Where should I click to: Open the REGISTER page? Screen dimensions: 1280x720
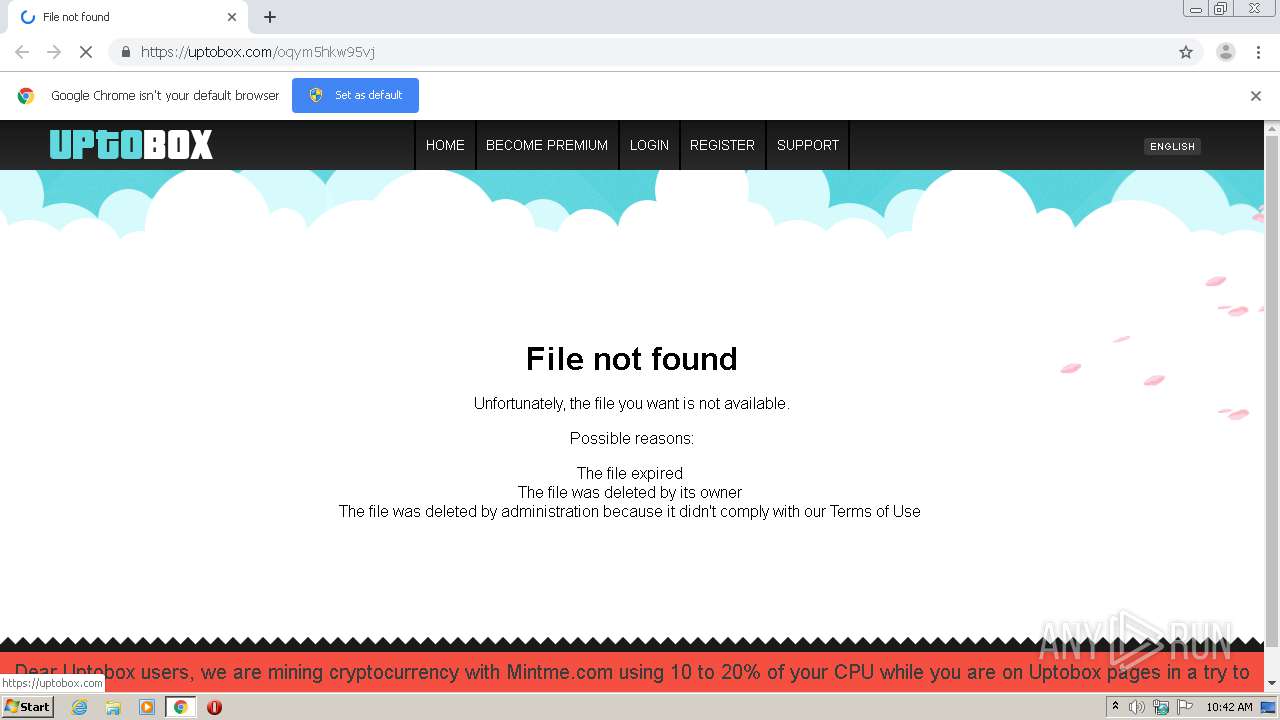click(x=722, y=145)
